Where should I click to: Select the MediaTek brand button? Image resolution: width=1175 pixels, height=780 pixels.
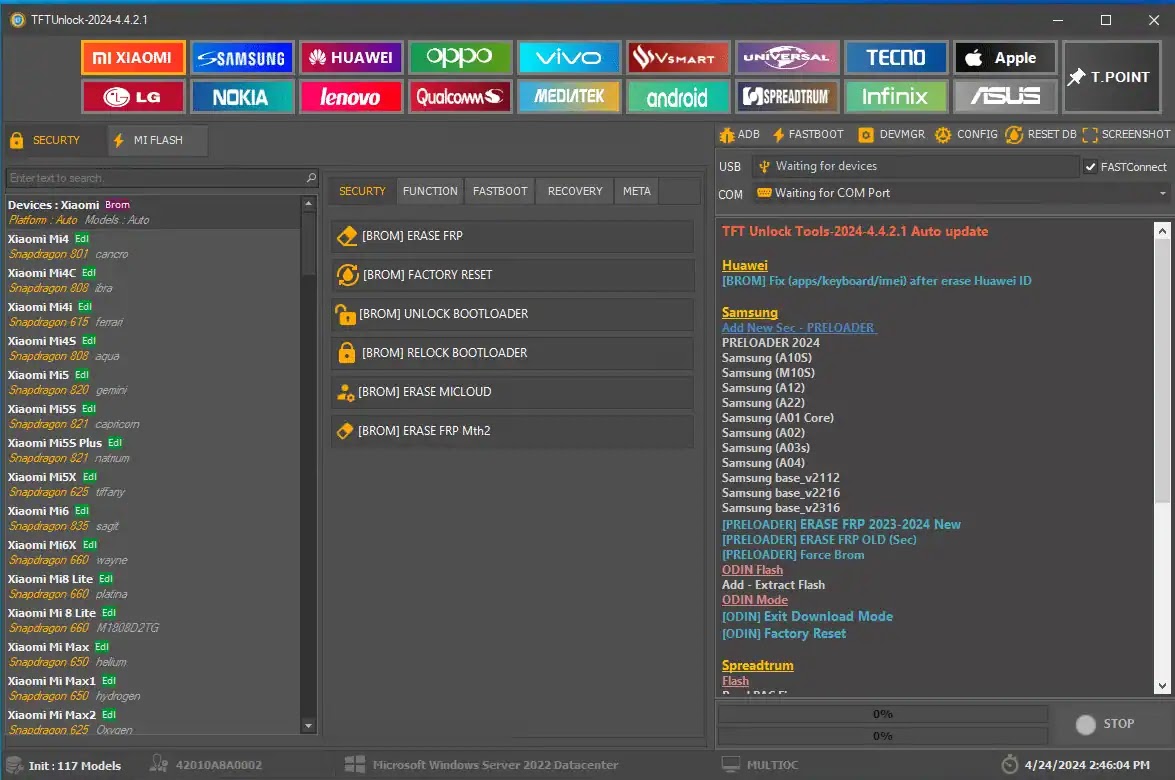coord(568,97)
